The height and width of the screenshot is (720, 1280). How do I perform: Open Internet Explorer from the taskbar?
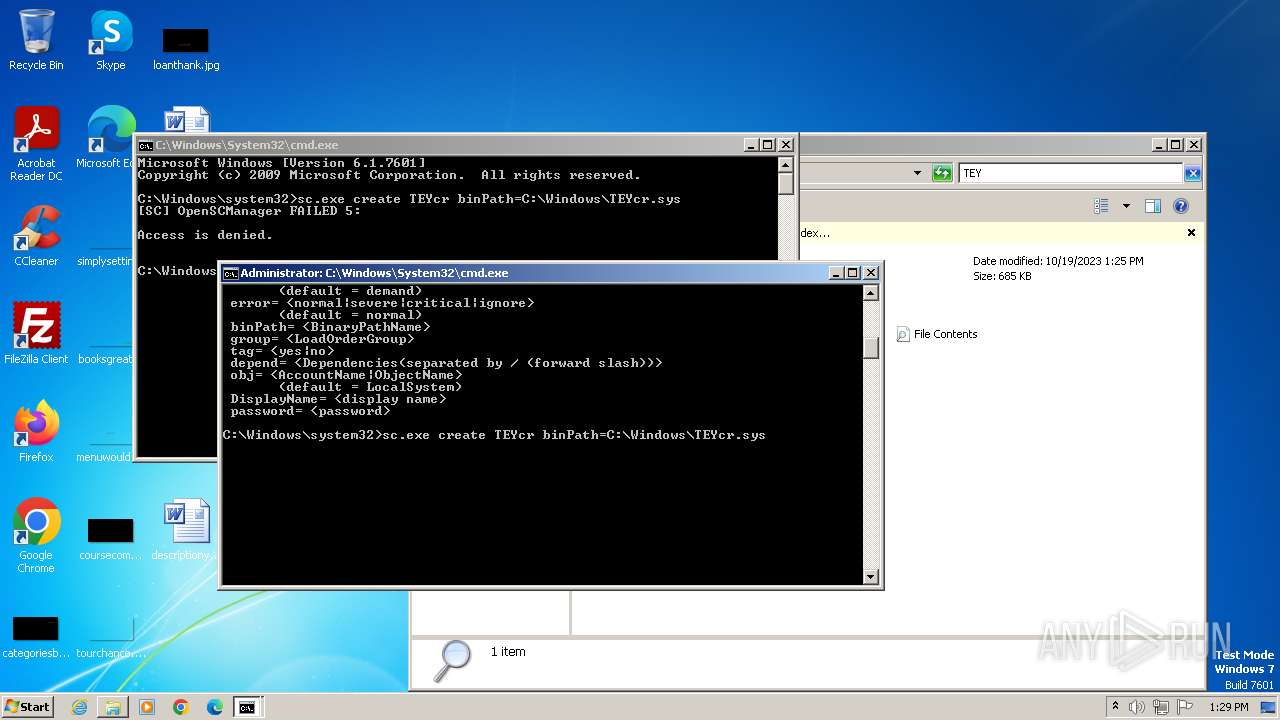(x=79, y=707)
